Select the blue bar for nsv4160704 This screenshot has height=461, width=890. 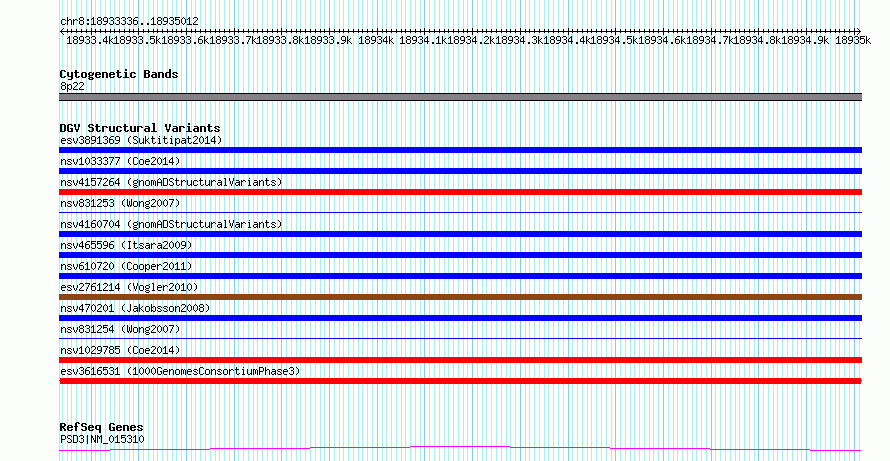point(460,234)
